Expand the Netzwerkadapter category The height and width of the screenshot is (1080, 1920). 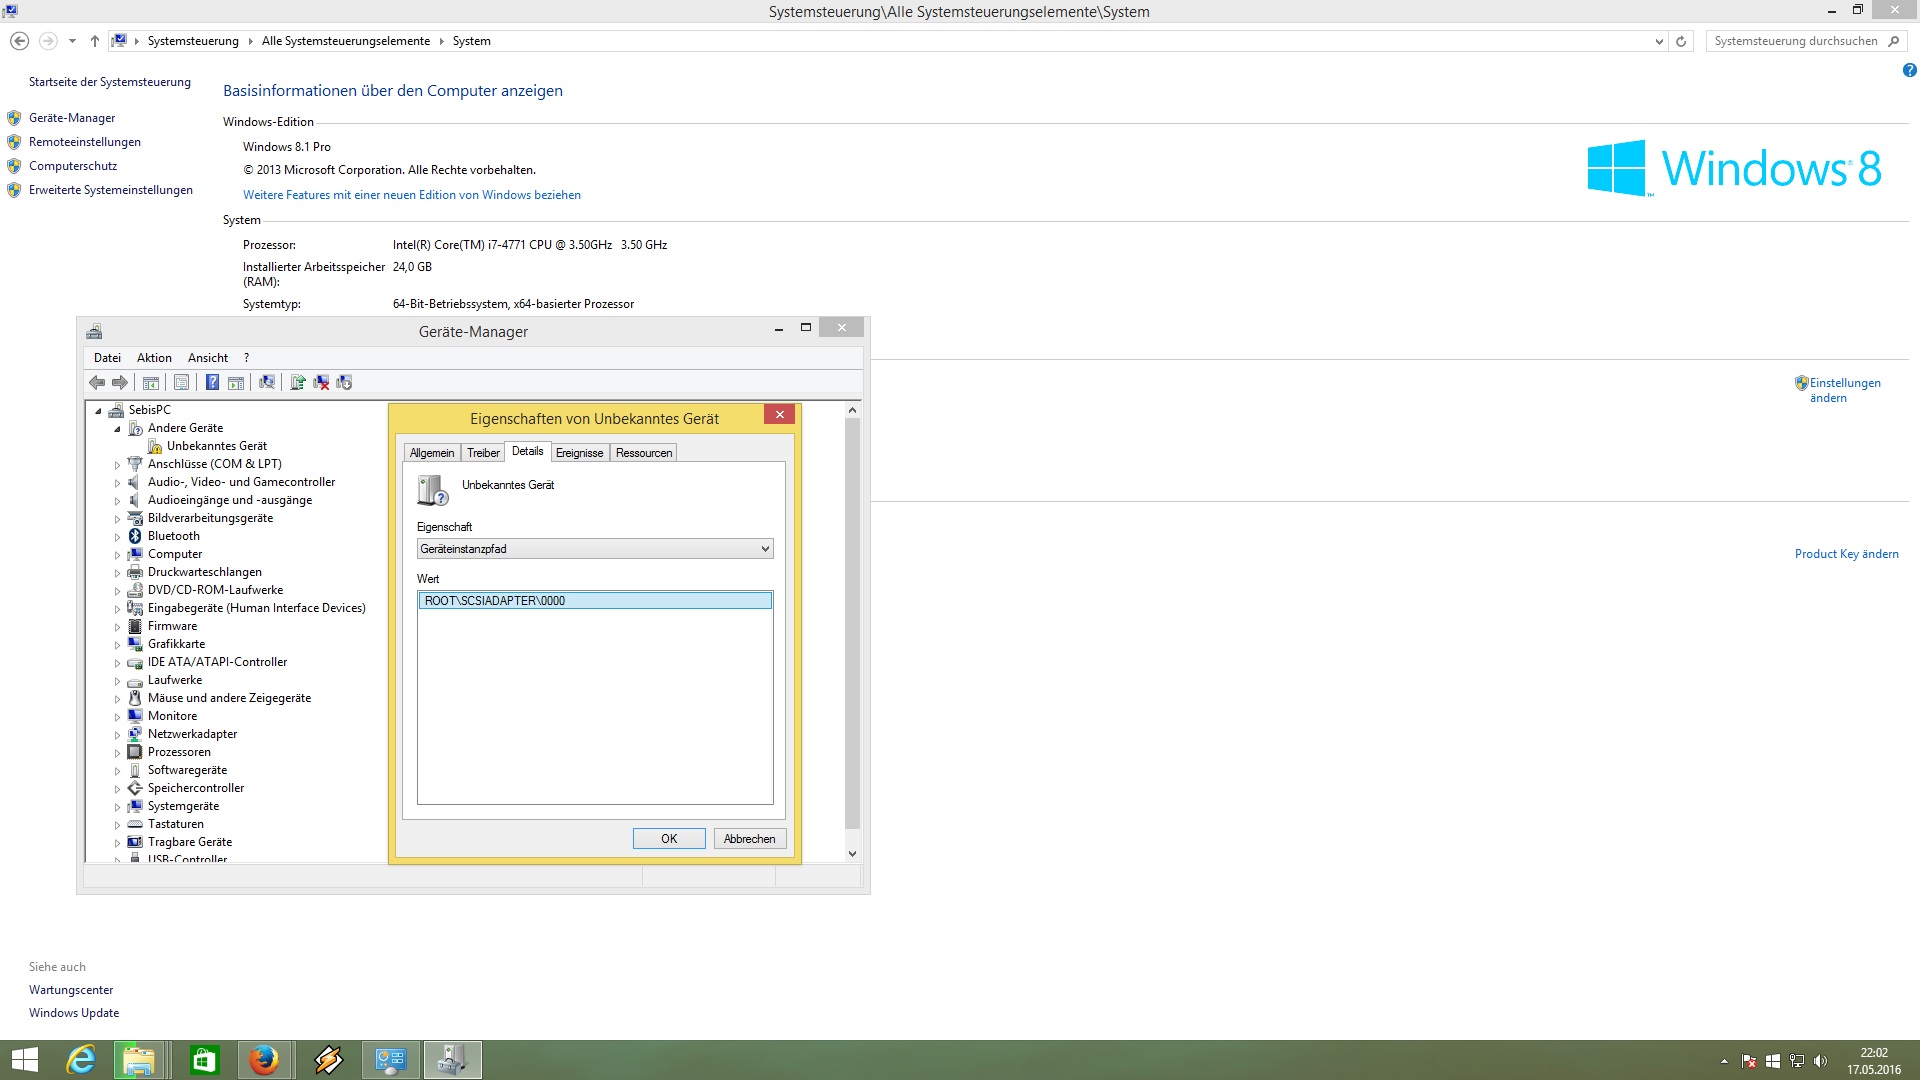[x=117, y=735]
